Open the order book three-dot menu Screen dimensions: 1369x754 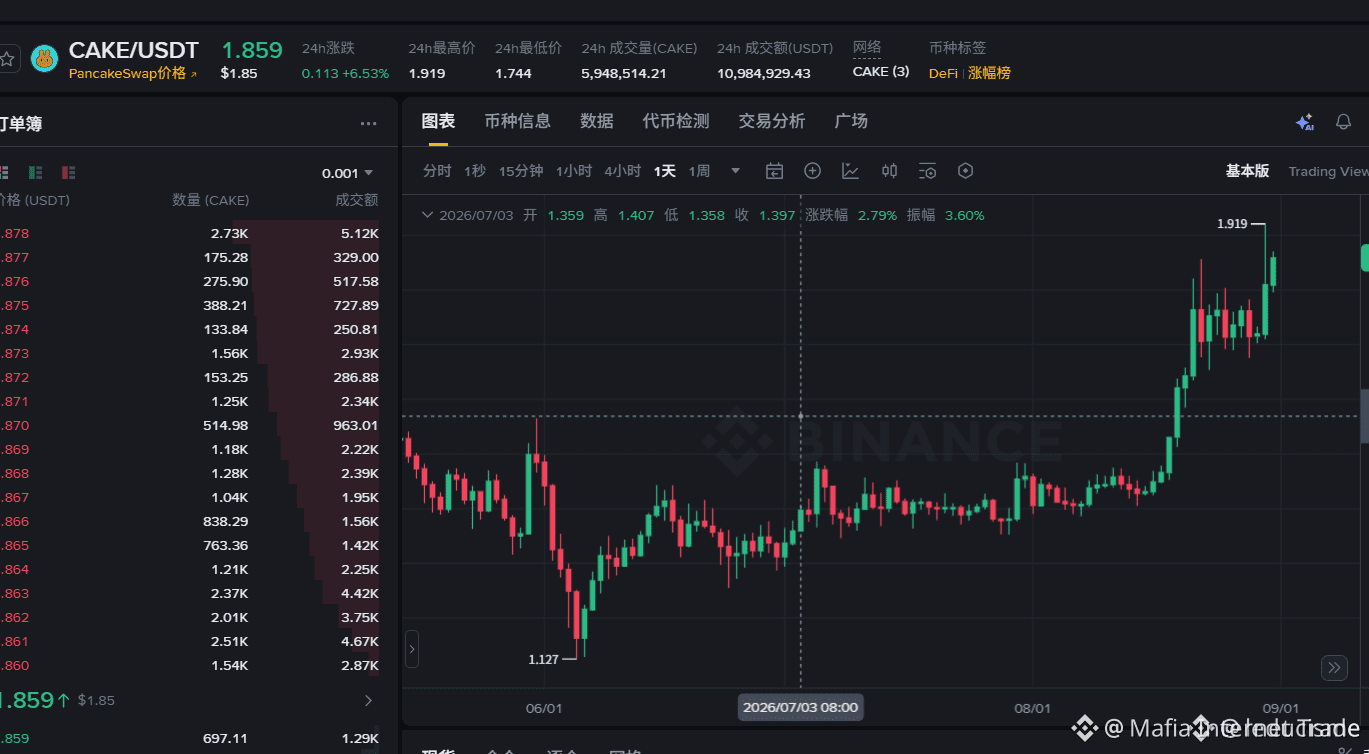pyautogui.click(x=368, y=124)
